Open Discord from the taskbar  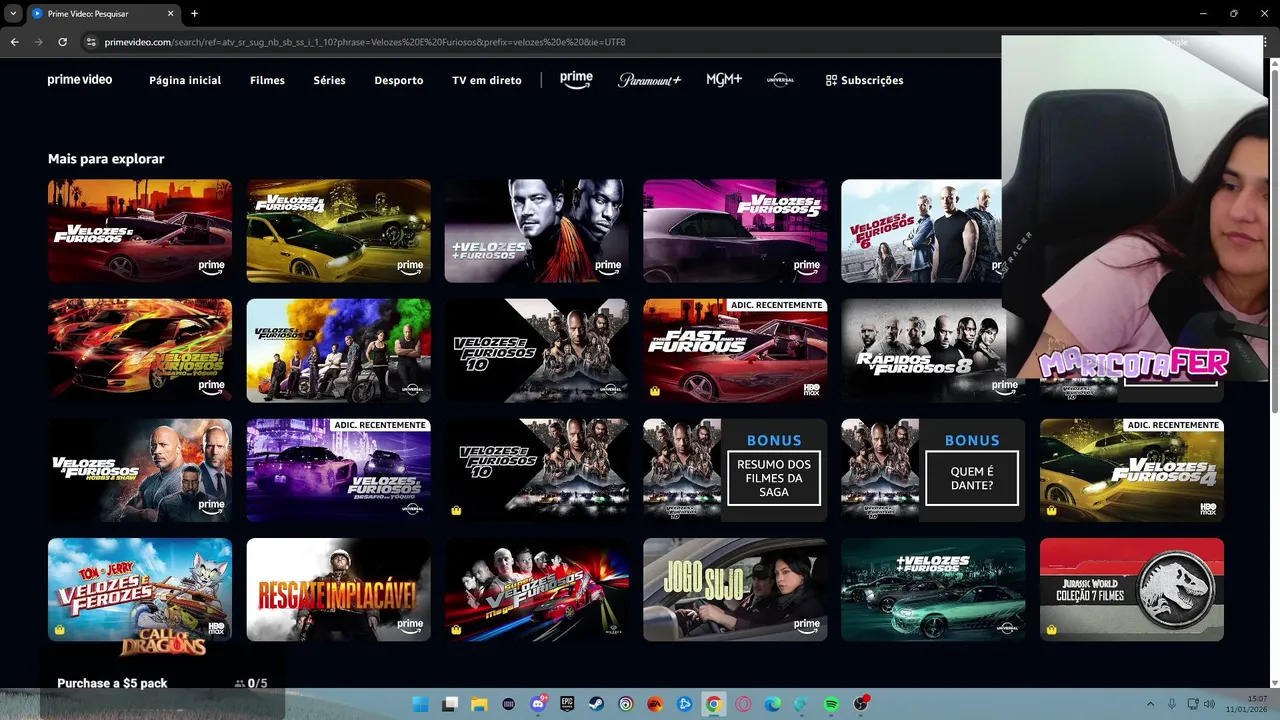pyautogui.click(x=538, y=704)
